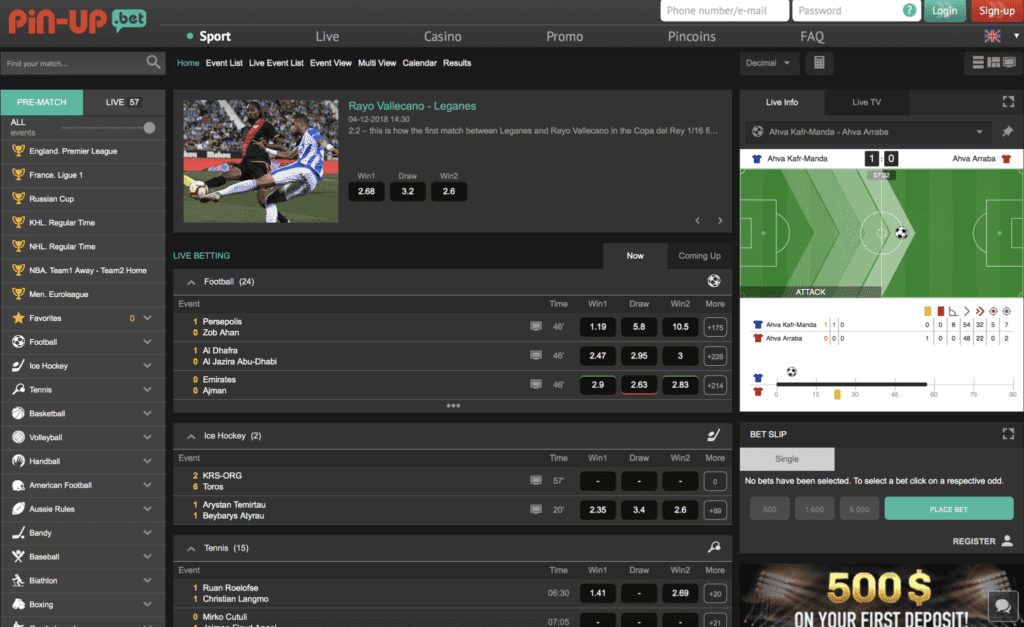Switch to grid layout view icon
1024x627 pixels.
(993, 63)
